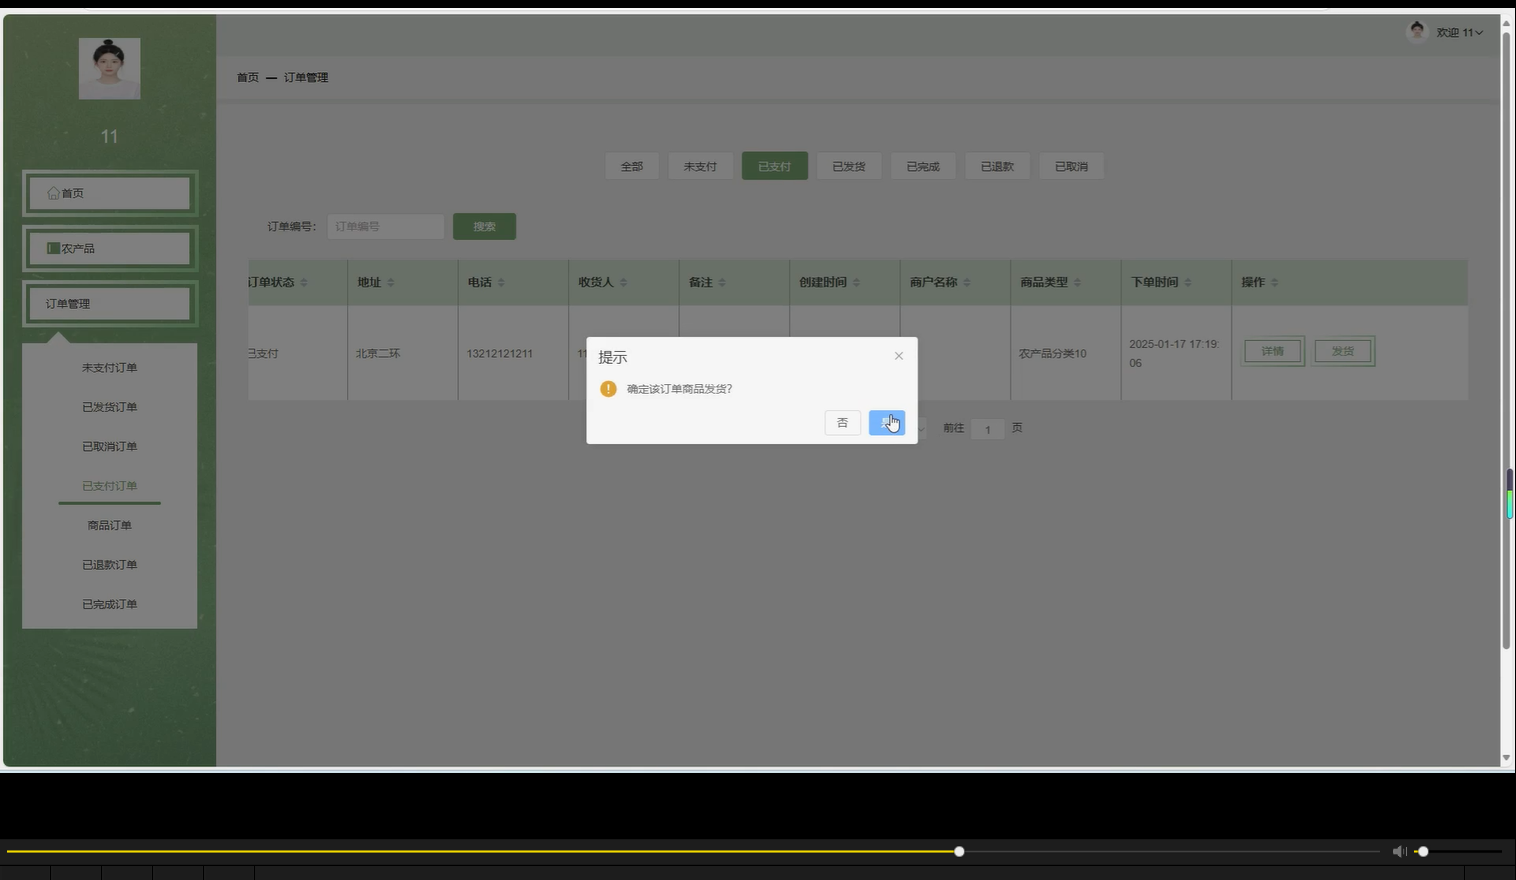Click the address cell 北京二环
The image size is (1516, 880).
(378, 354)
